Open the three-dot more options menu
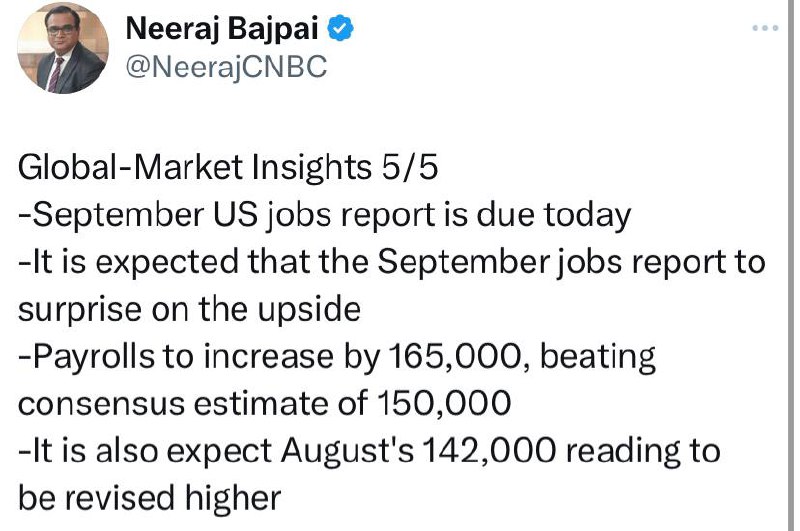This screenshot has width=800, height=531. coord(765,28)
